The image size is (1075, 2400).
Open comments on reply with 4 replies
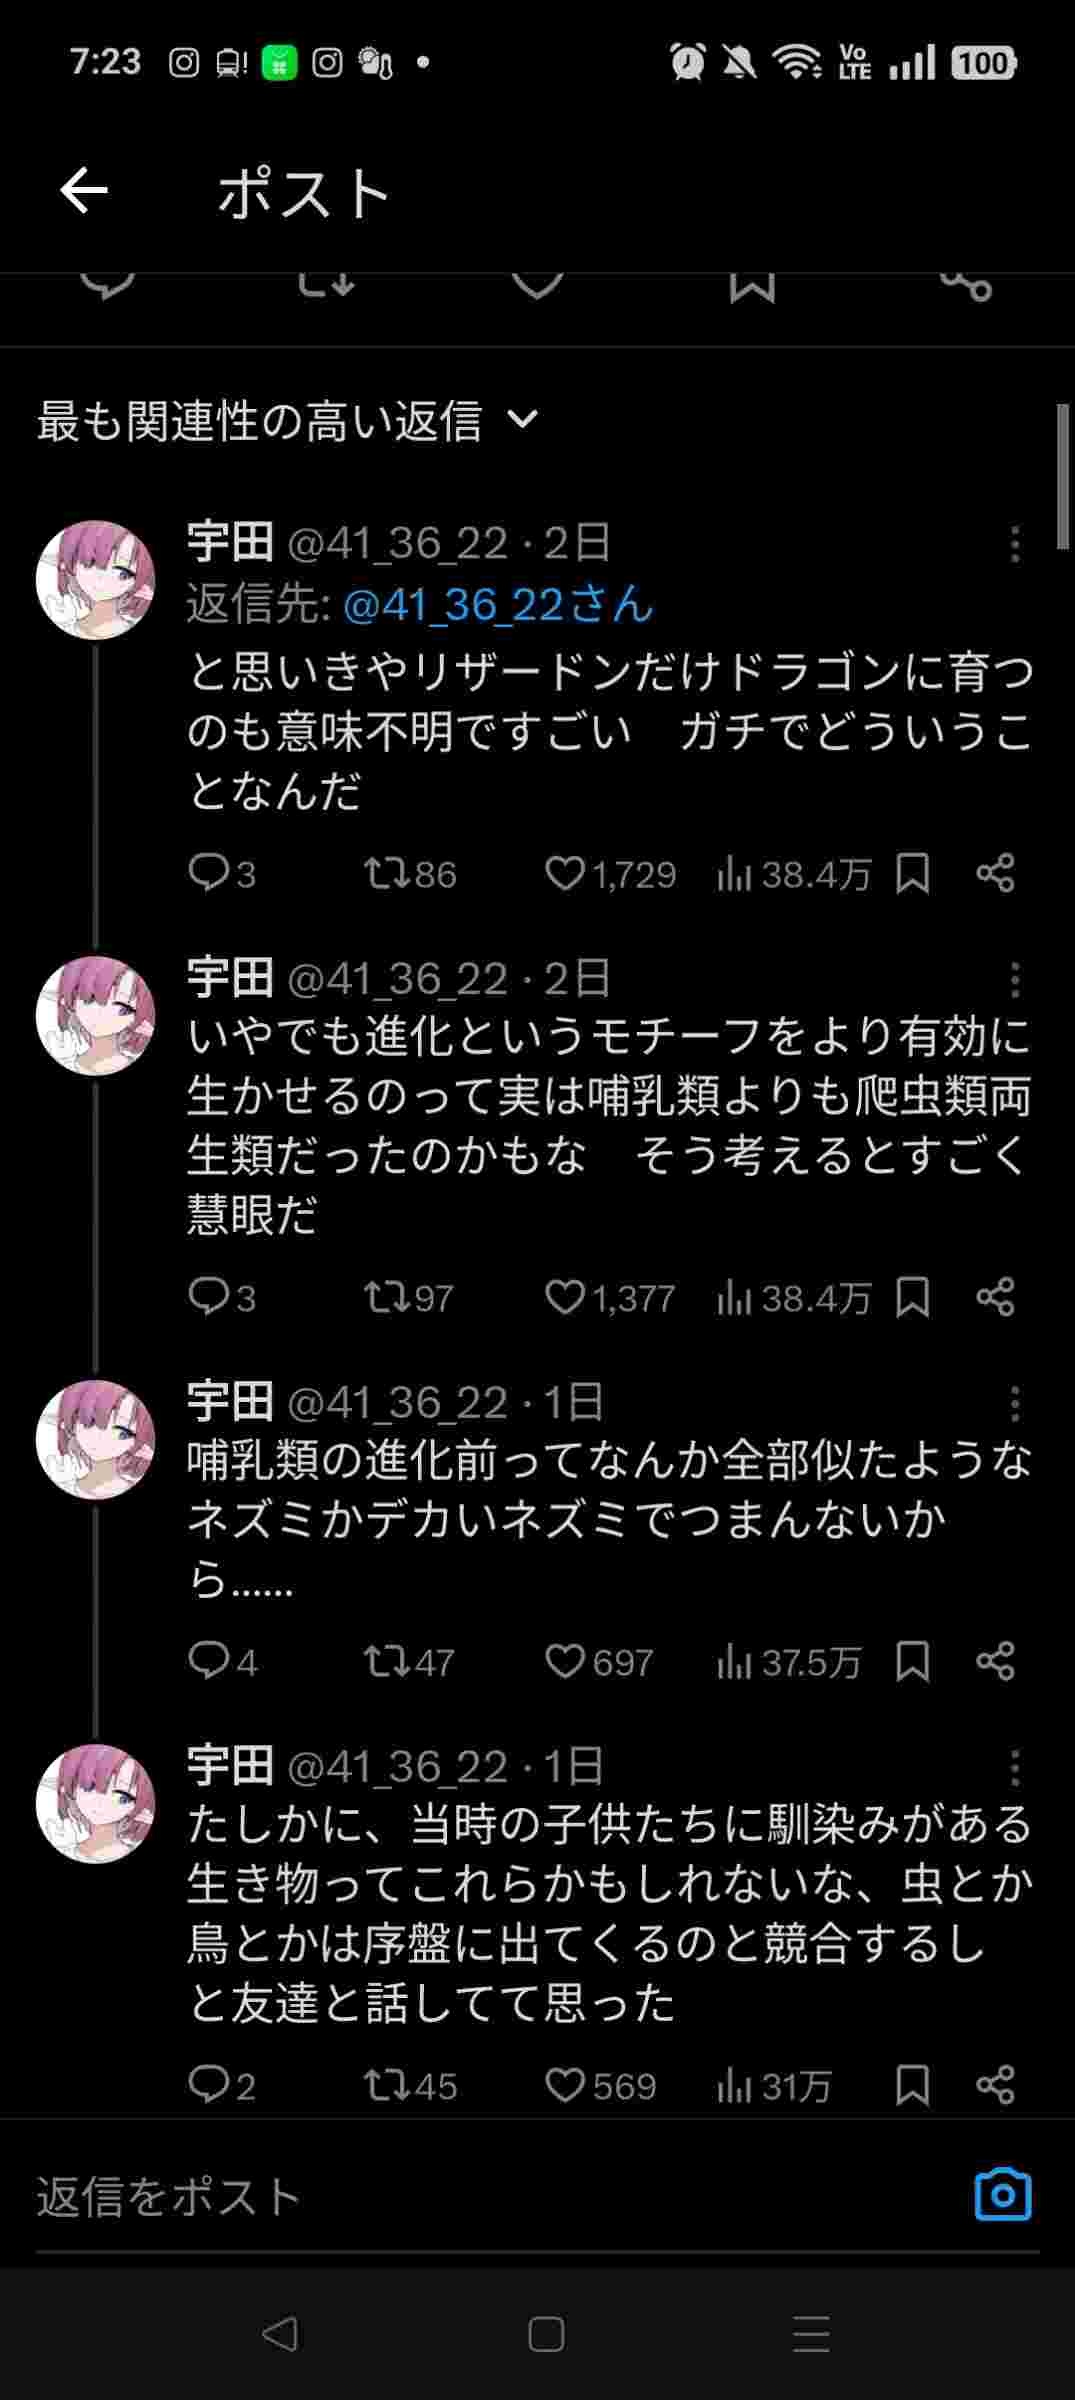click(x=209, y=1662)
